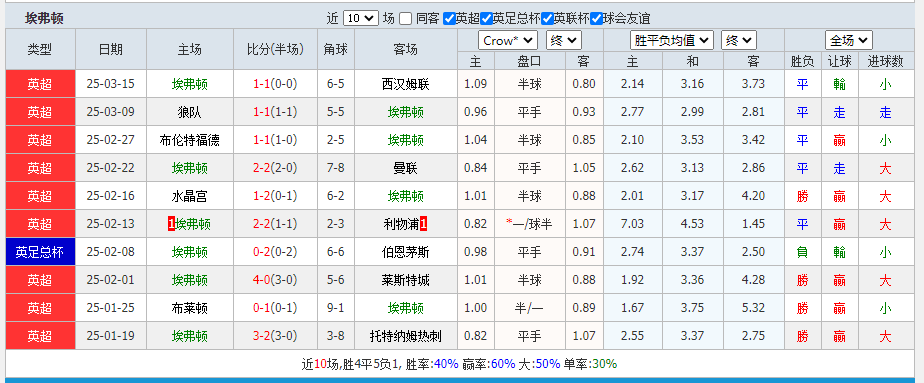The height and width of the screenshot is (383, 924).
Task: Click the 25-02-13 date cell
Action: click(x=111, y=224)
